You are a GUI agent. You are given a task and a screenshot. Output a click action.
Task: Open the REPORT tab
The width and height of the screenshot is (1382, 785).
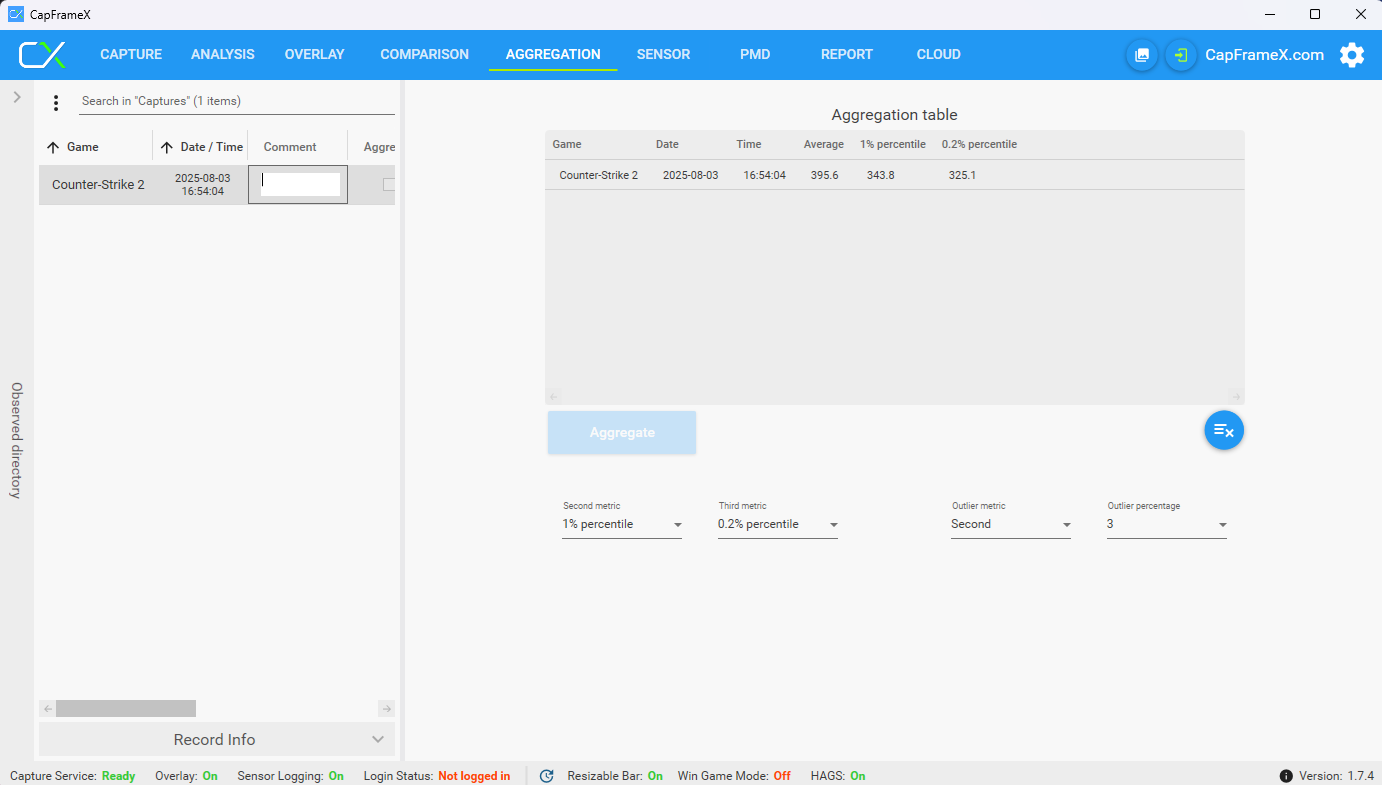click(847, 55)
